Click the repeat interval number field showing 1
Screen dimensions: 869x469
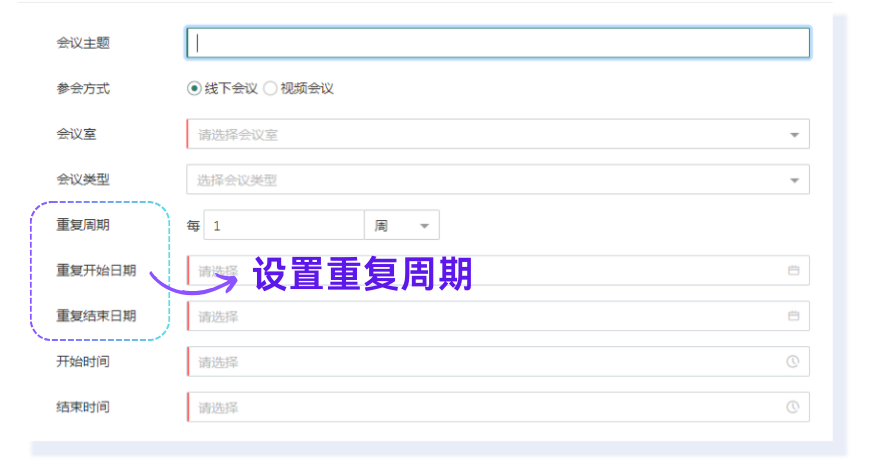(x=284, y=225)
